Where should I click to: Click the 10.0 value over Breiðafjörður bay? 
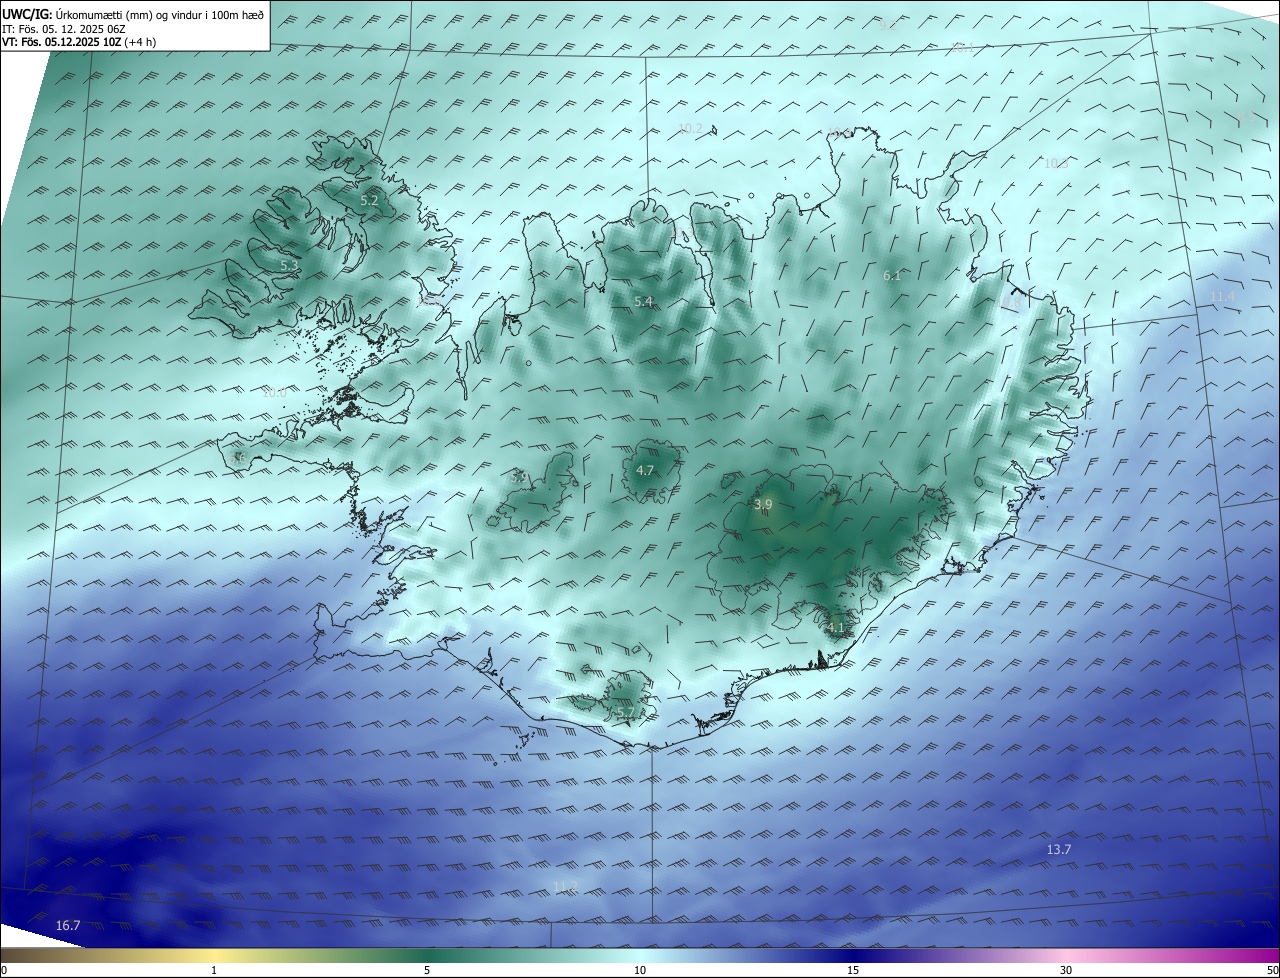[x=274, y=393]
